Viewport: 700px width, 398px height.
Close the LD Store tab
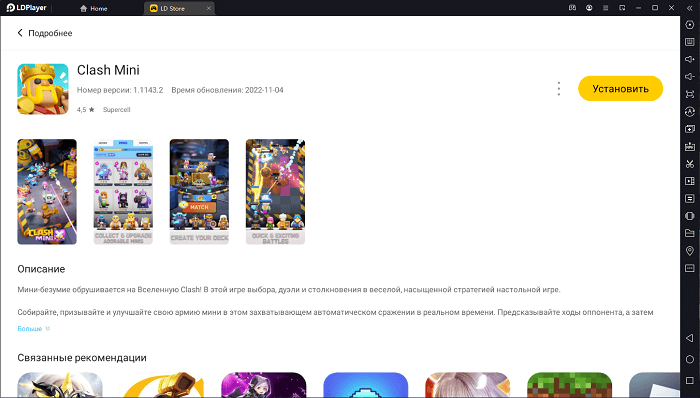pyautogui.click(x=208, y=8)
